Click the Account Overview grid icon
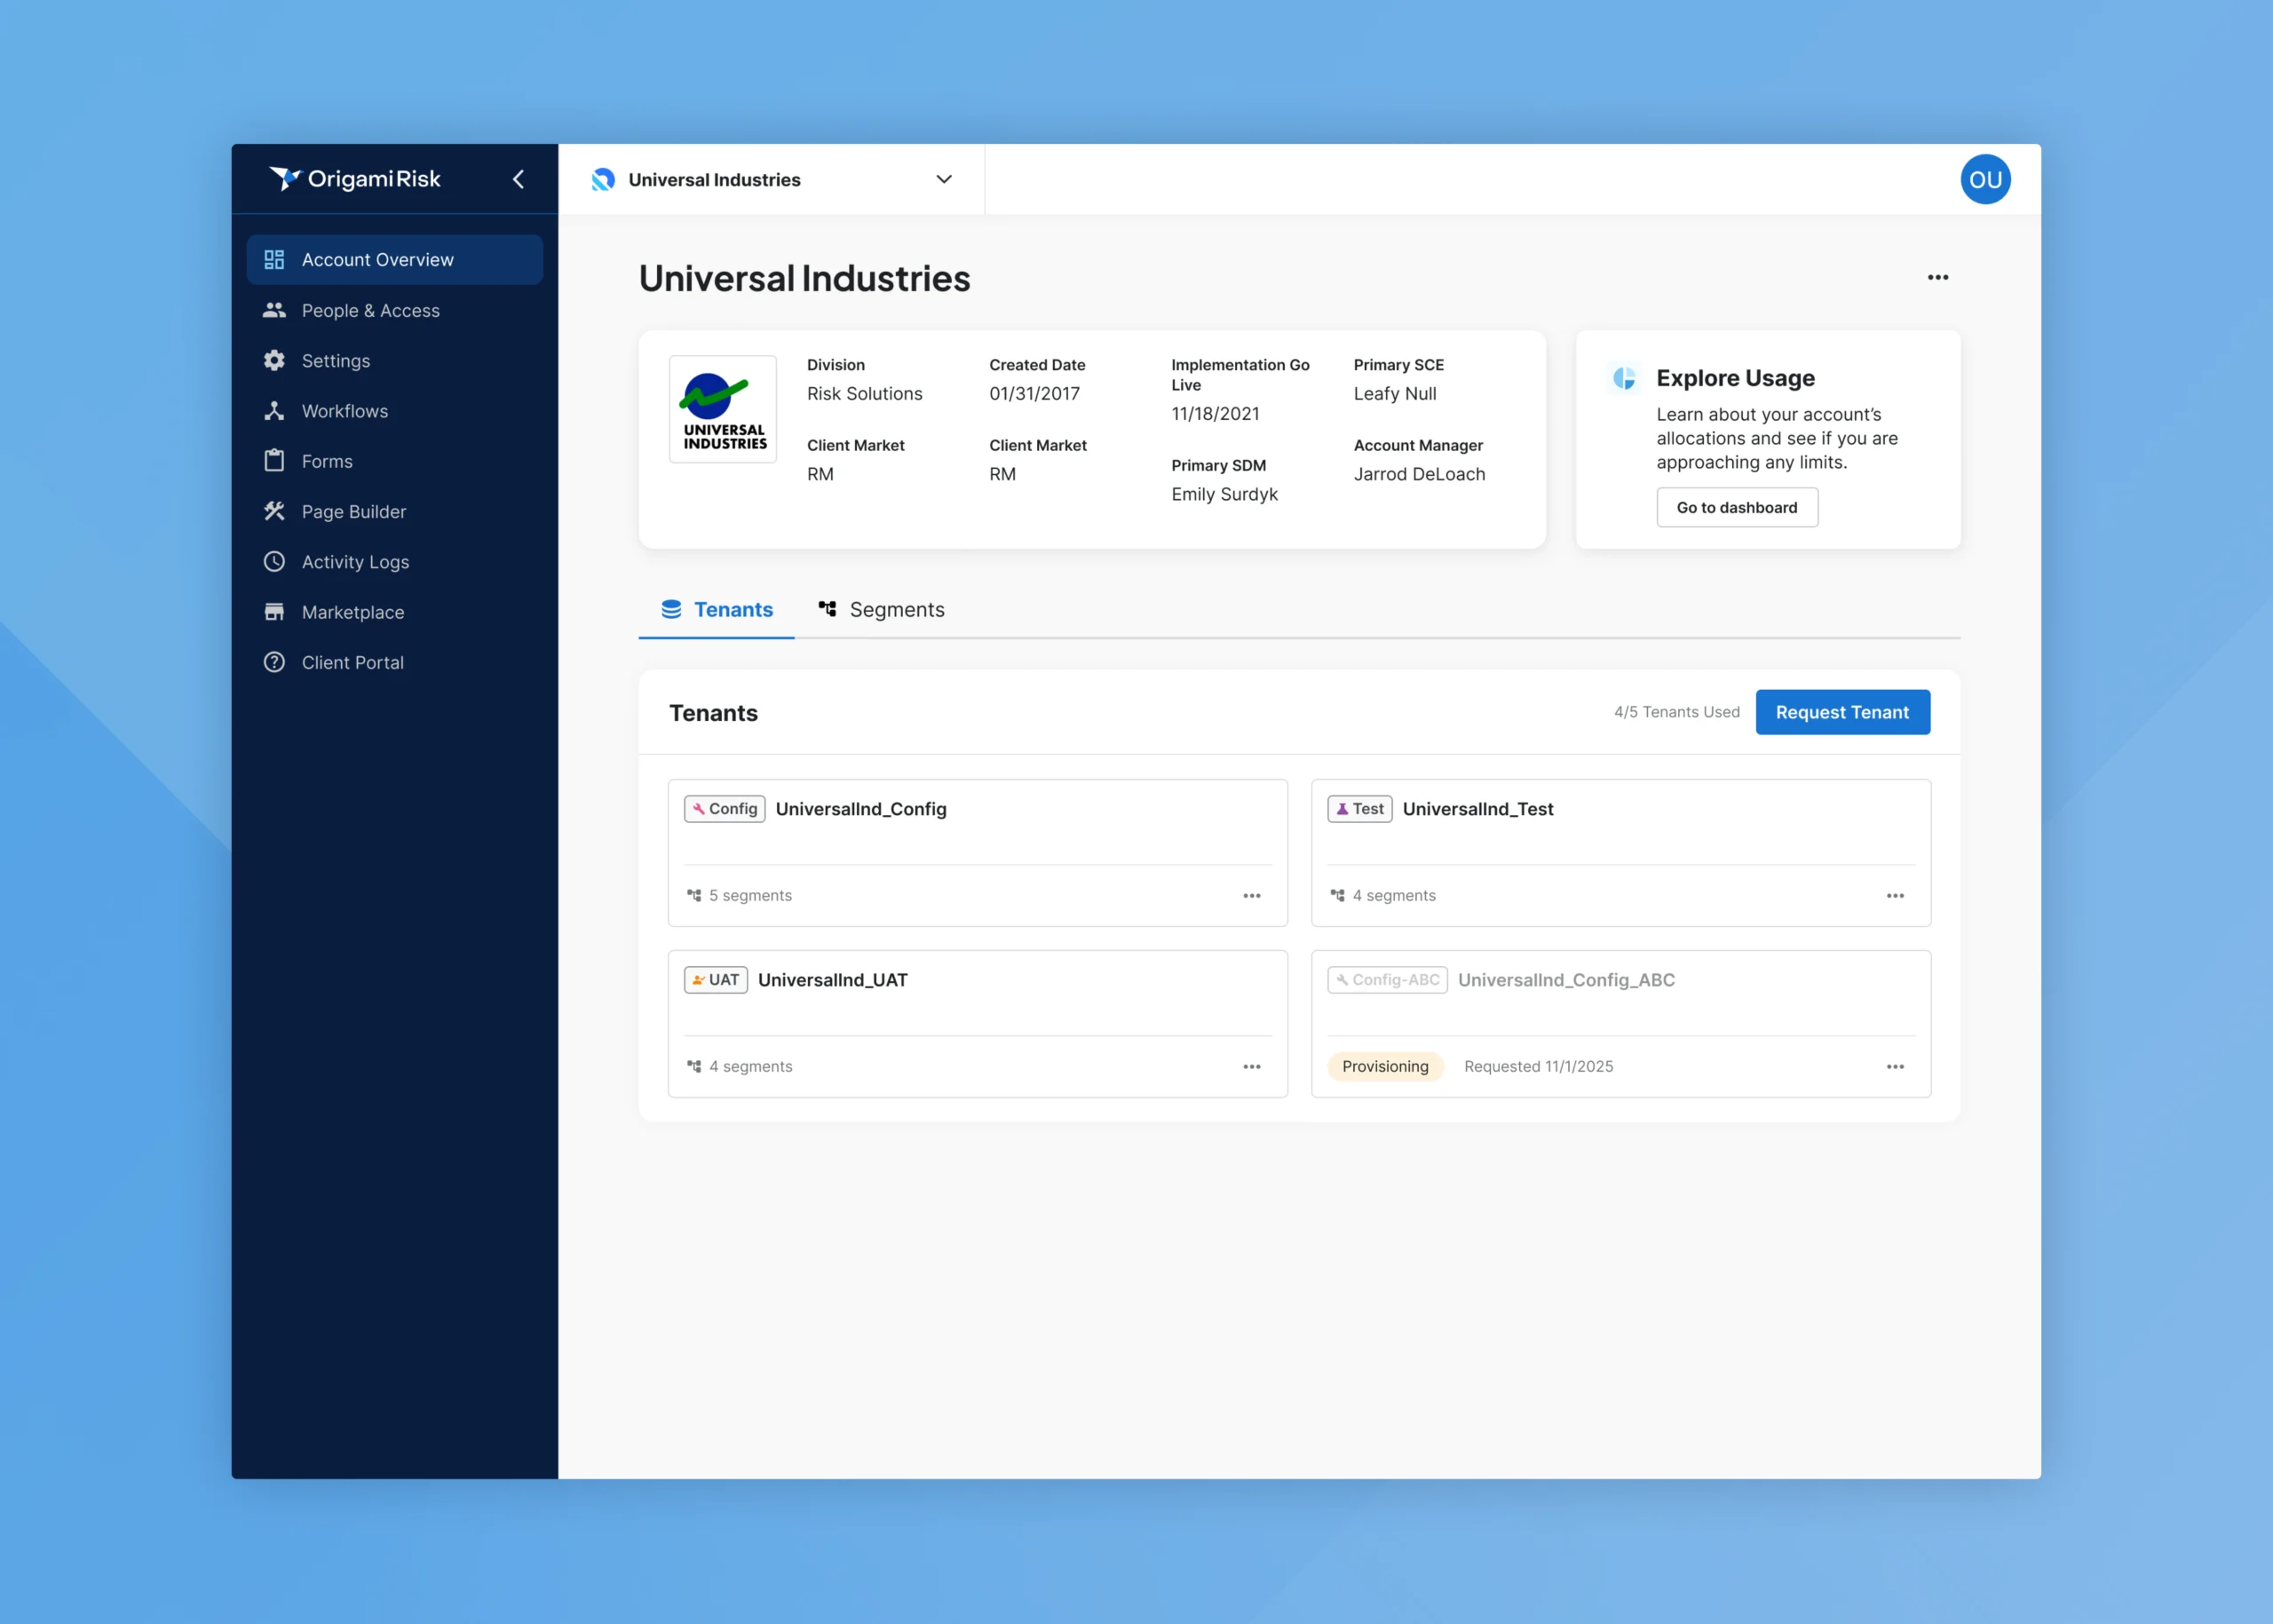This screenshot has height=1624, width=2273. (x=274, y=260)
